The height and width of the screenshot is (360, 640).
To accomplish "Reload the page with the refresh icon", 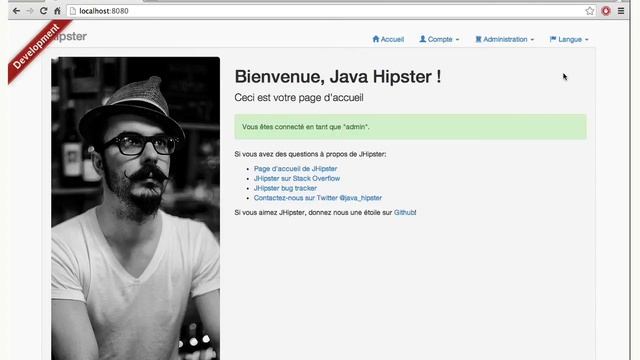I will [44, 11].
